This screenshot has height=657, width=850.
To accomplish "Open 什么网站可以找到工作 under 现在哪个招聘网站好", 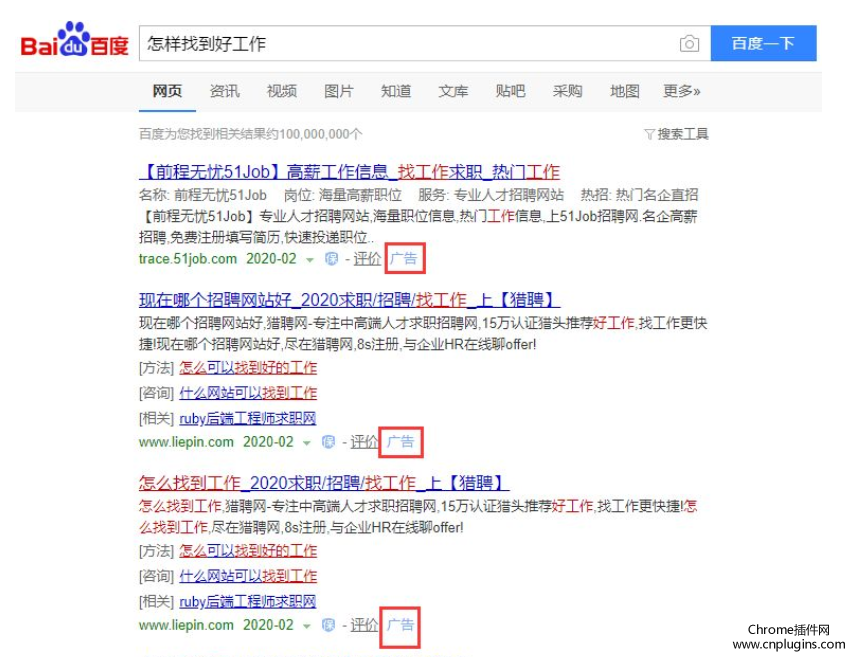I will click(248, 392).
